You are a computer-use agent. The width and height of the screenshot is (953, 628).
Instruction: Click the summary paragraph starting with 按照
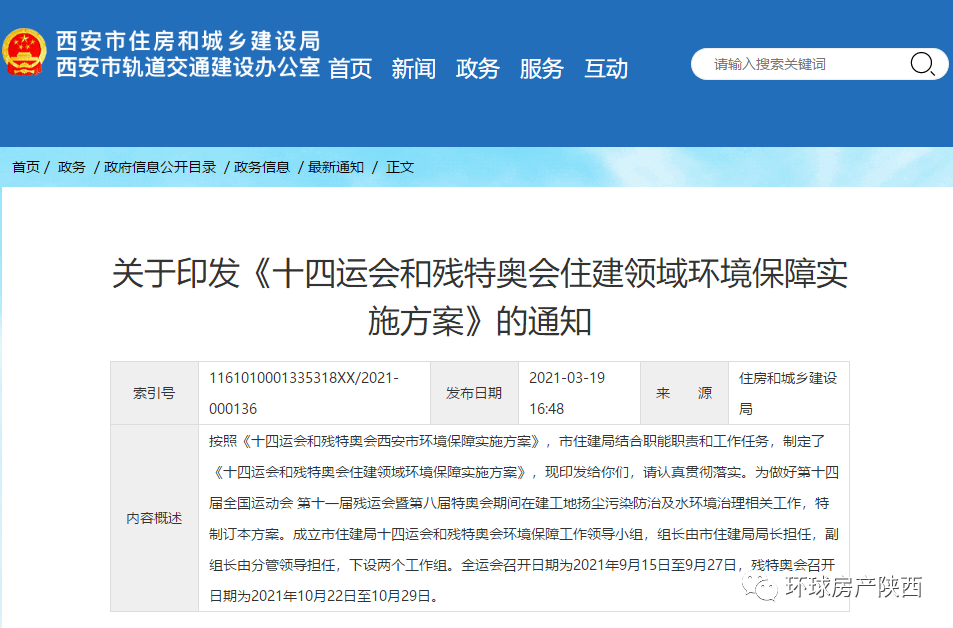(x=524, y=518)
